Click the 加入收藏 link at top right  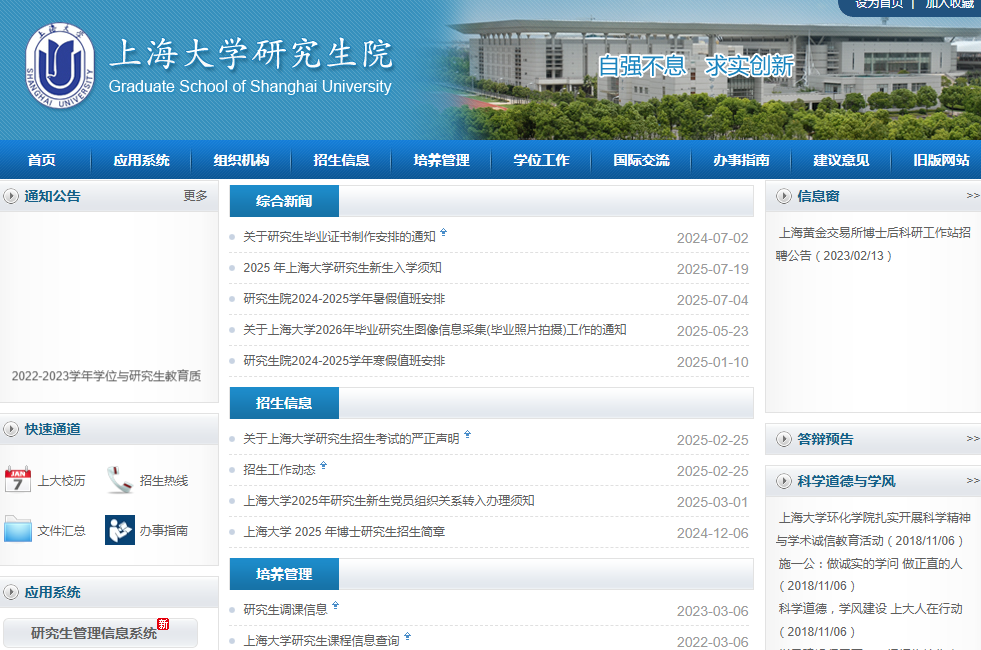(x=948, y=4)
